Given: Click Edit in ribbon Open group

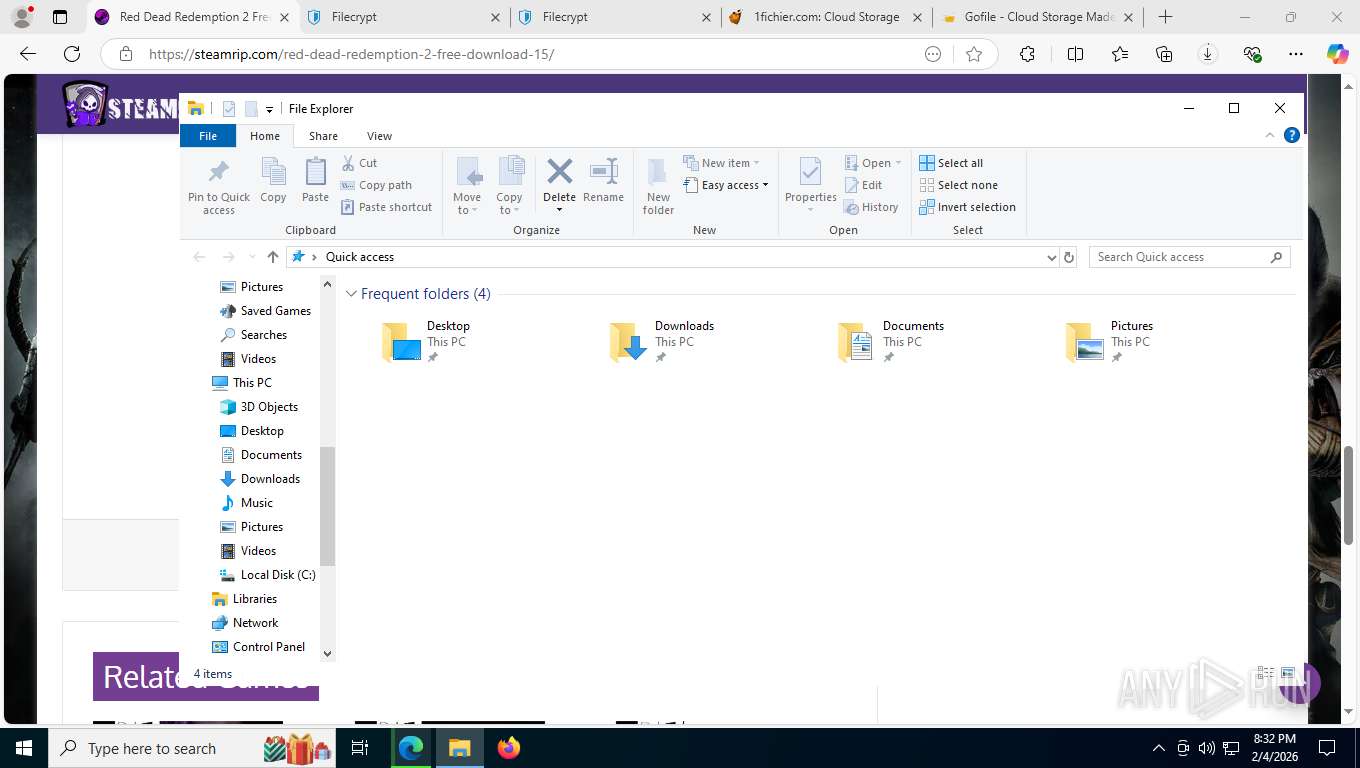Looking at the screenshot, I should pyautogui.click(x=864, y=185).
